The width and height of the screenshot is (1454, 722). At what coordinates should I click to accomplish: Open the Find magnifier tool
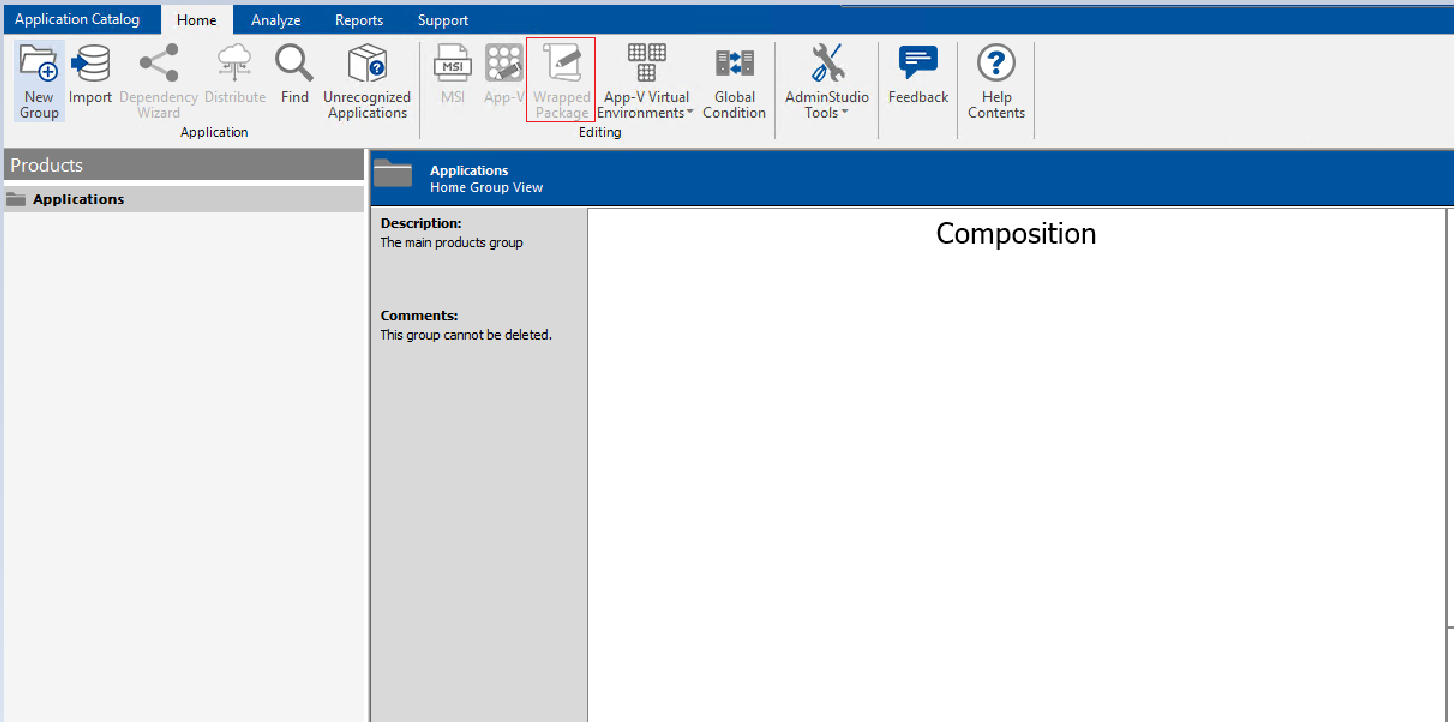[294, 65]
